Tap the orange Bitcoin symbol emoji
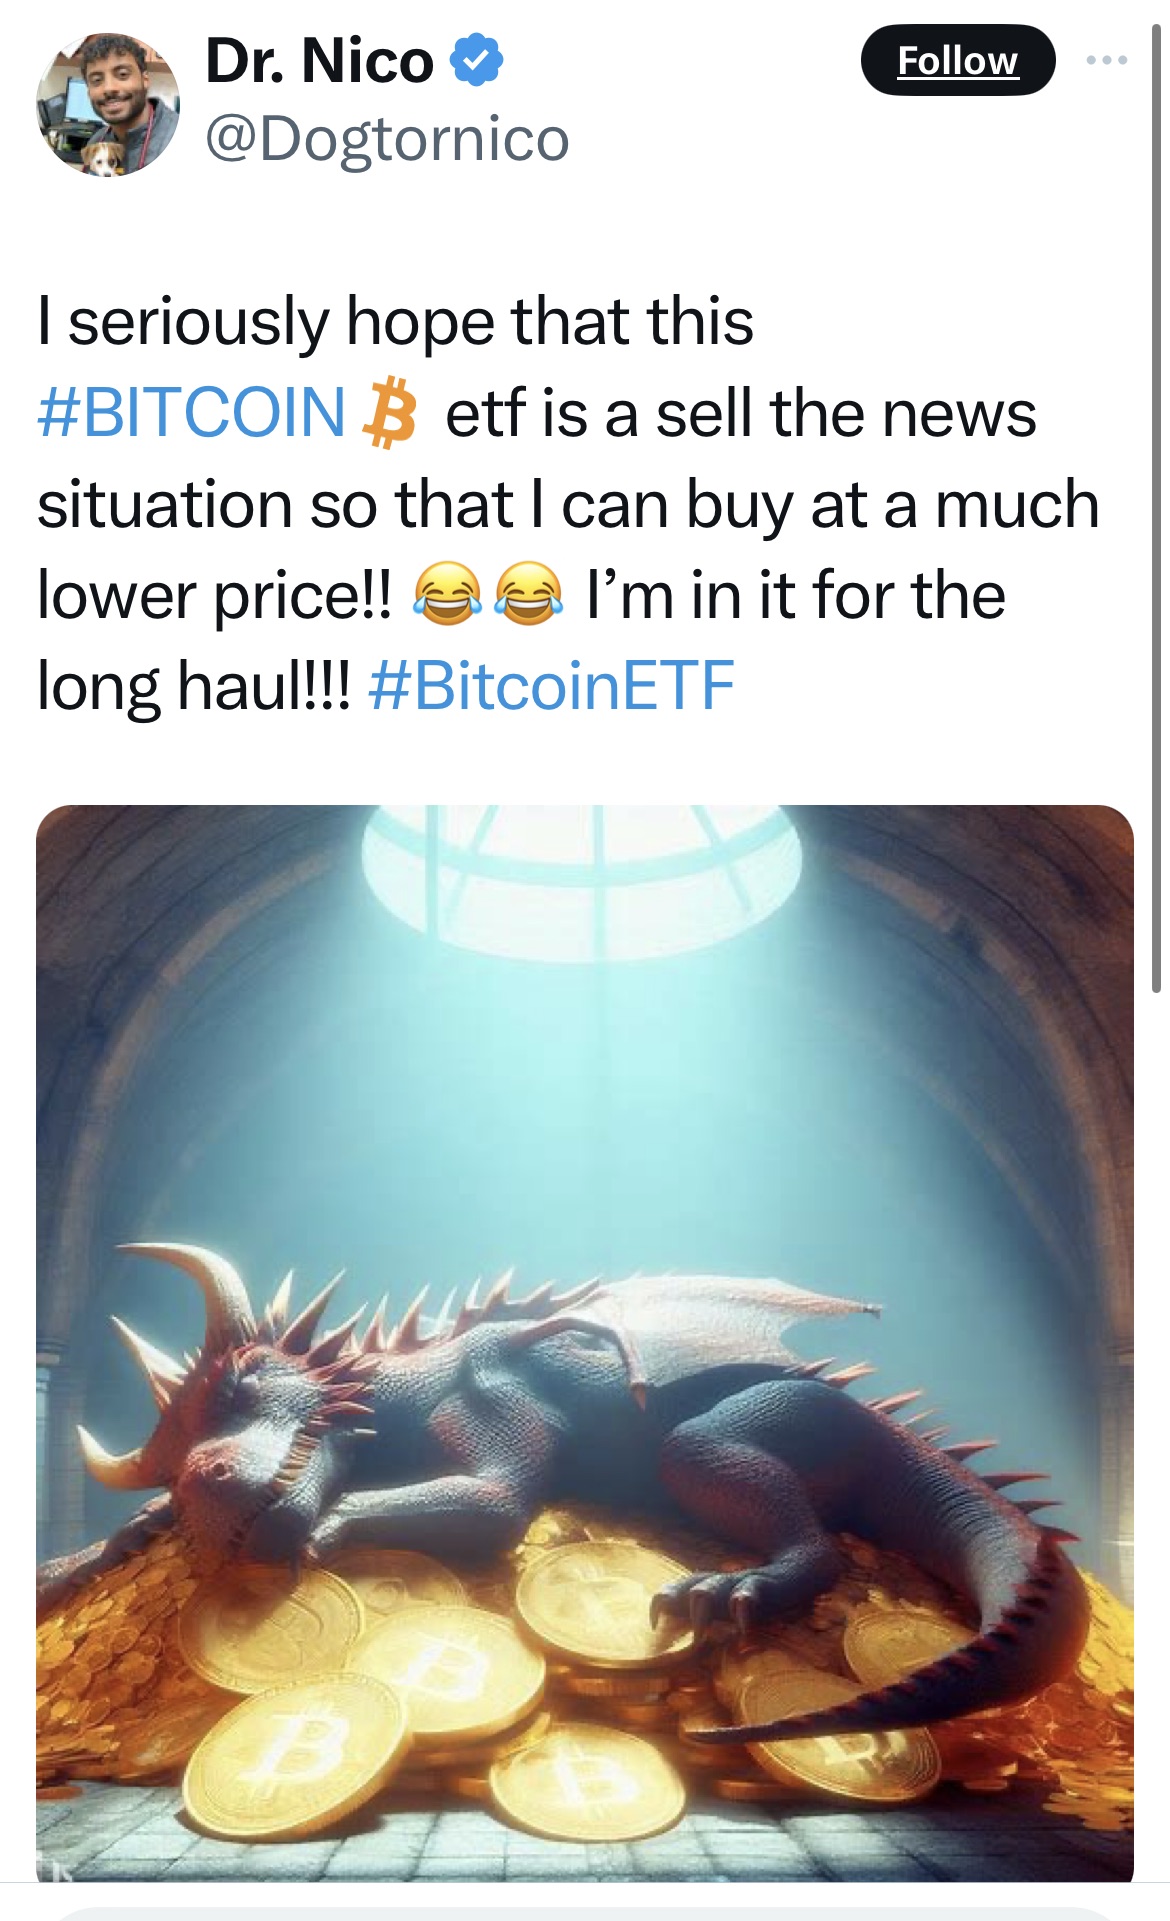This screenshot has width=1170, height=1921. click(x=389, y=413)
